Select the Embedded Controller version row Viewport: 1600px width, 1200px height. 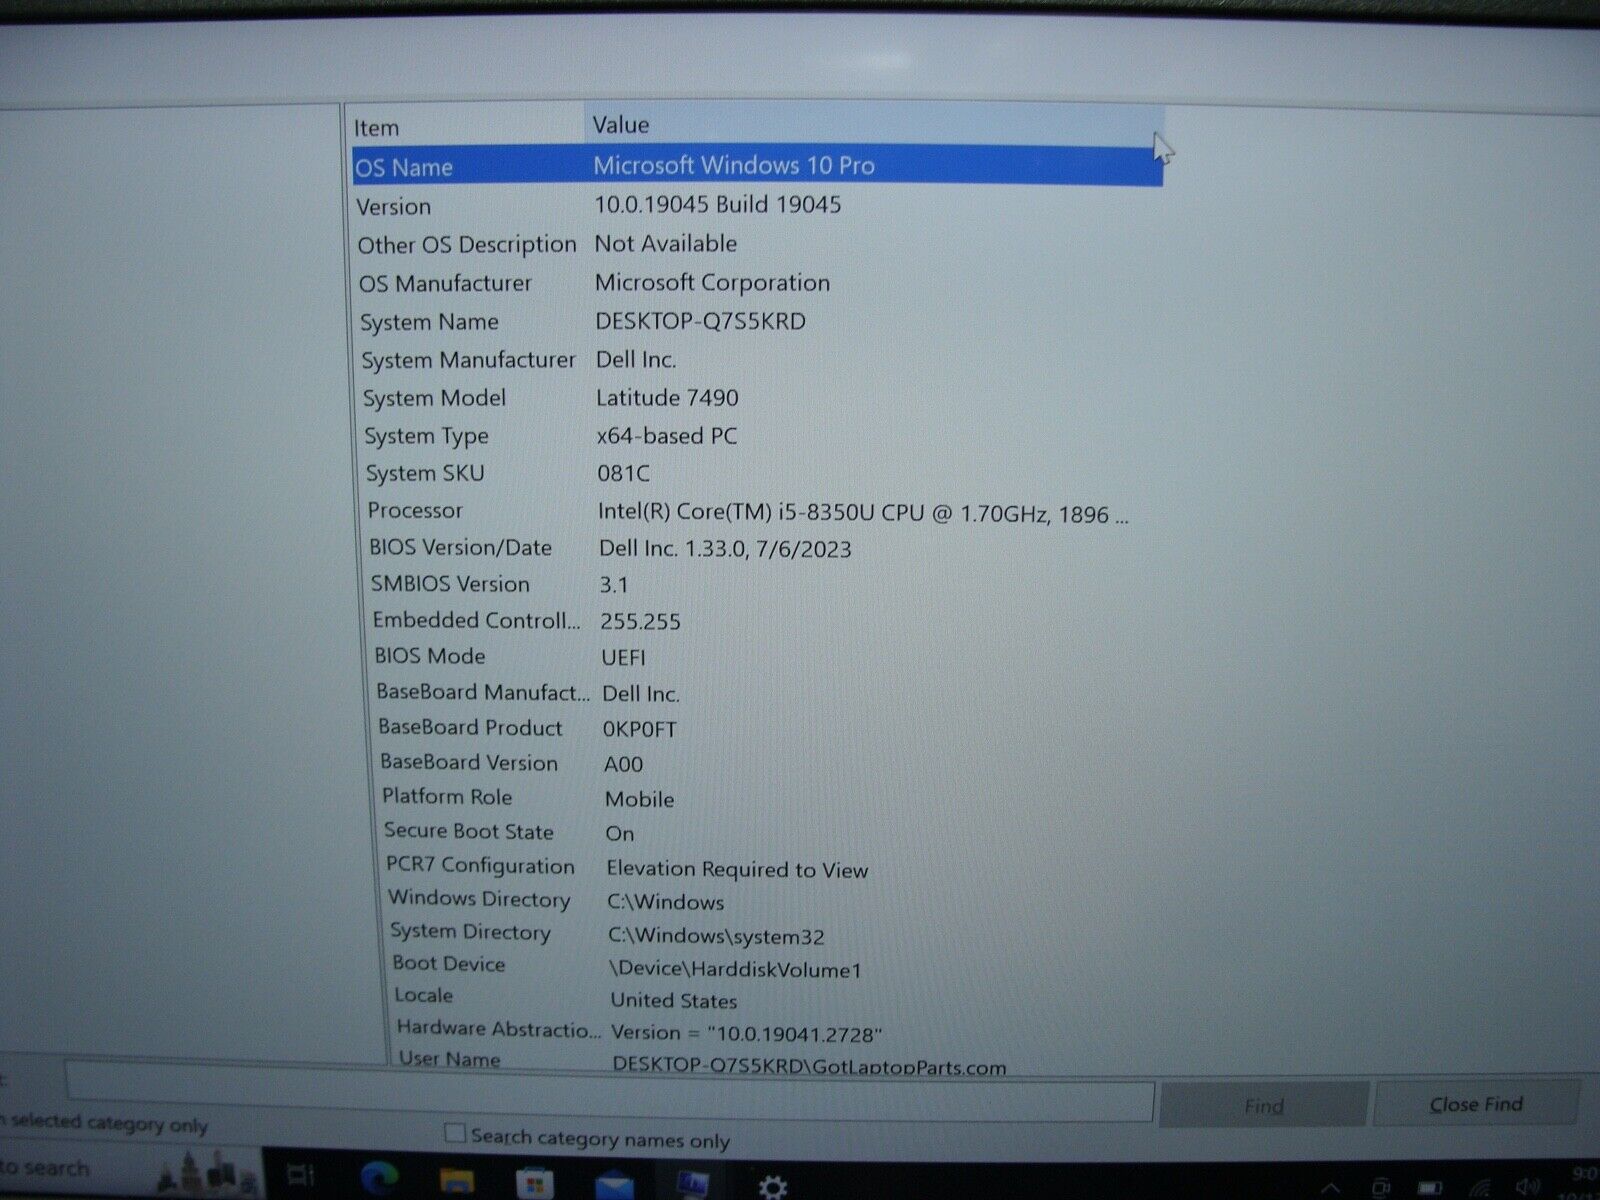pyautogui.click(x=769, y=620)
